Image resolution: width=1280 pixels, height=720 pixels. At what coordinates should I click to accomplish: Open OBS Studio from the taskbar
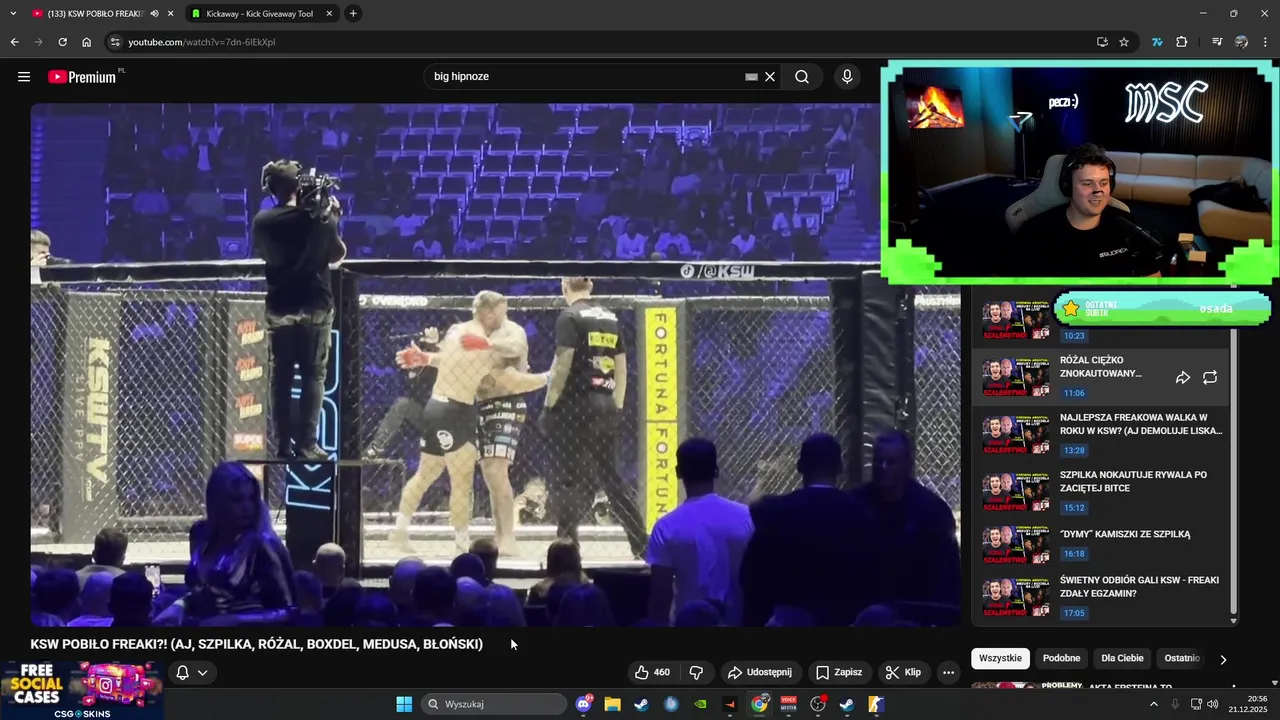(x=818, y=704)
